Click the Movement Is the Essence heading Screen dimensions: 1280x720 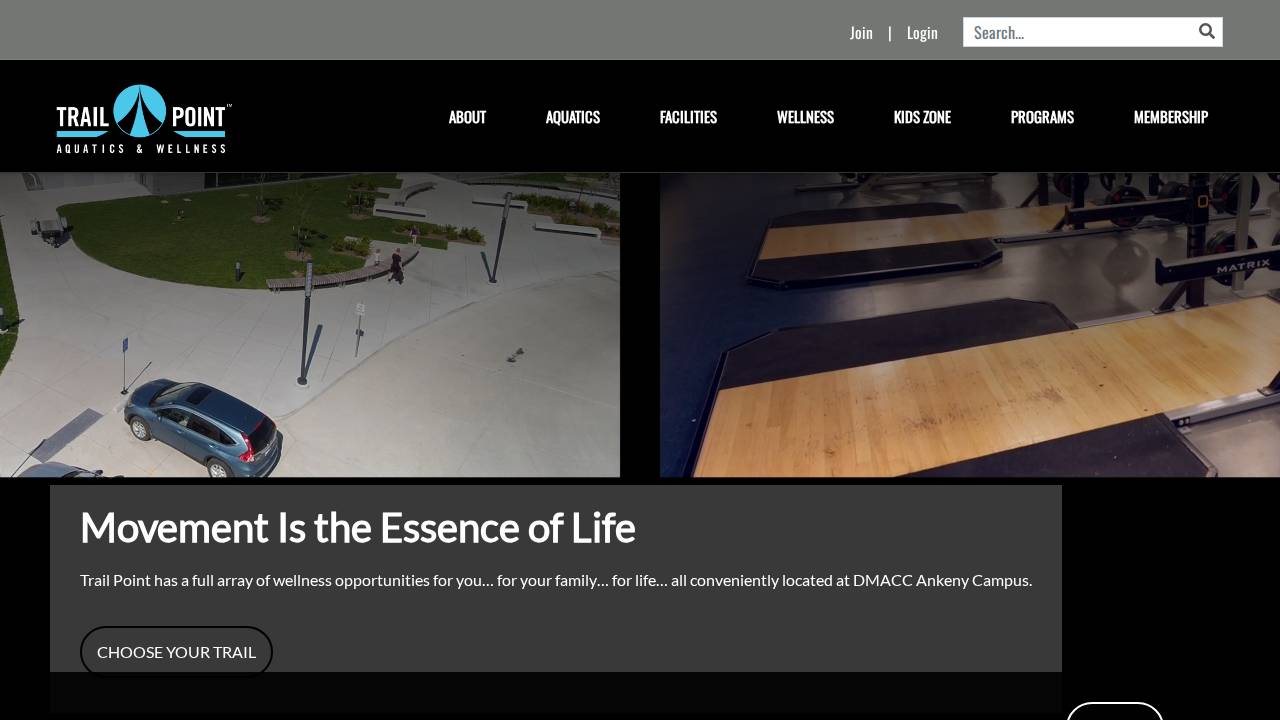coord(357,527)
